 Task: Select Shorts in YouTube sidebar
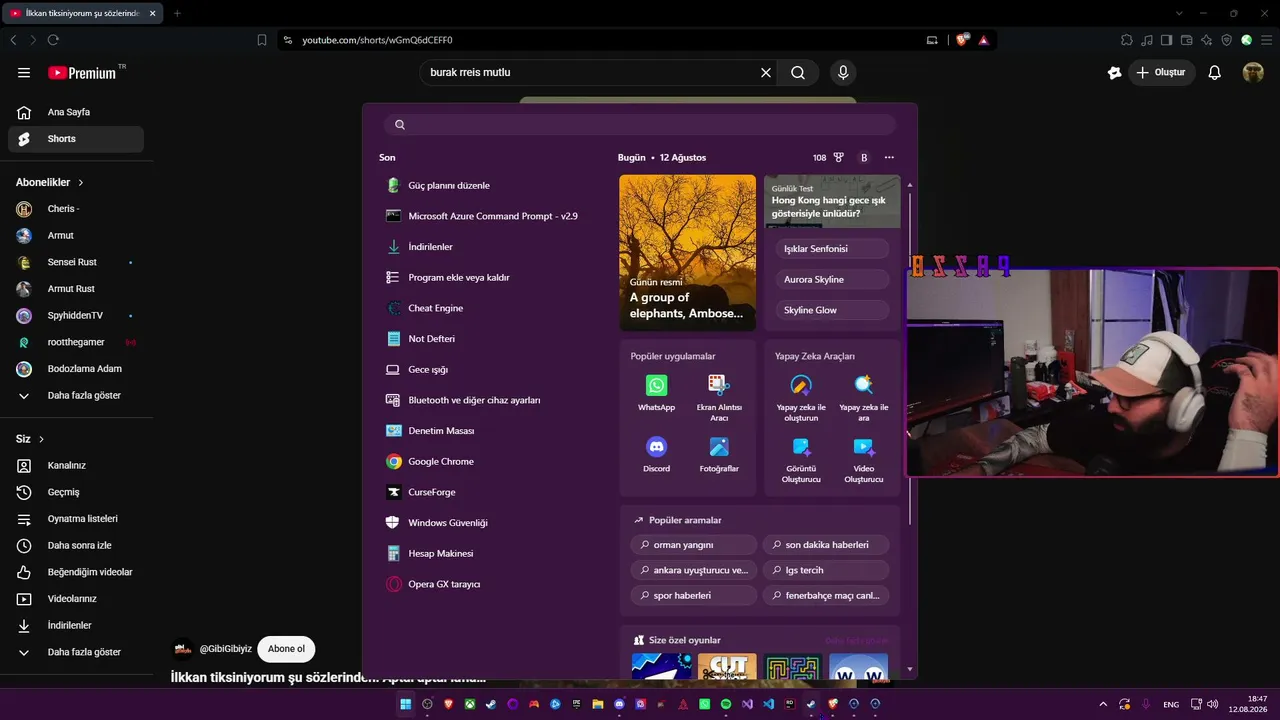[x=75, y=139]
